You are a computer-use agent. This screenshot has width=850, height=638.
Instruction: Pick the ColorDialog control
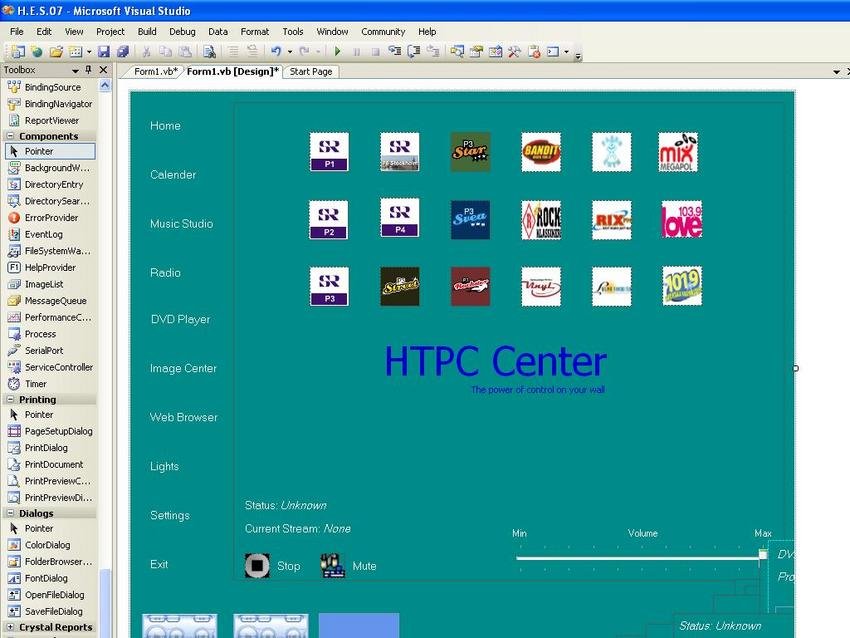click(50, 545)
